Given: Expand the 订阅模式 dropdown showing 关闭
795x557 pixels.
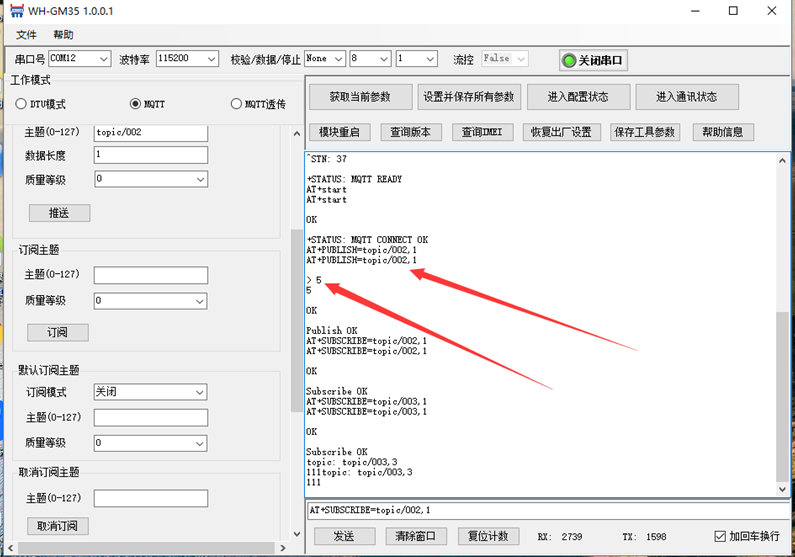Looking at the screenshot, I should coord(150,392).
